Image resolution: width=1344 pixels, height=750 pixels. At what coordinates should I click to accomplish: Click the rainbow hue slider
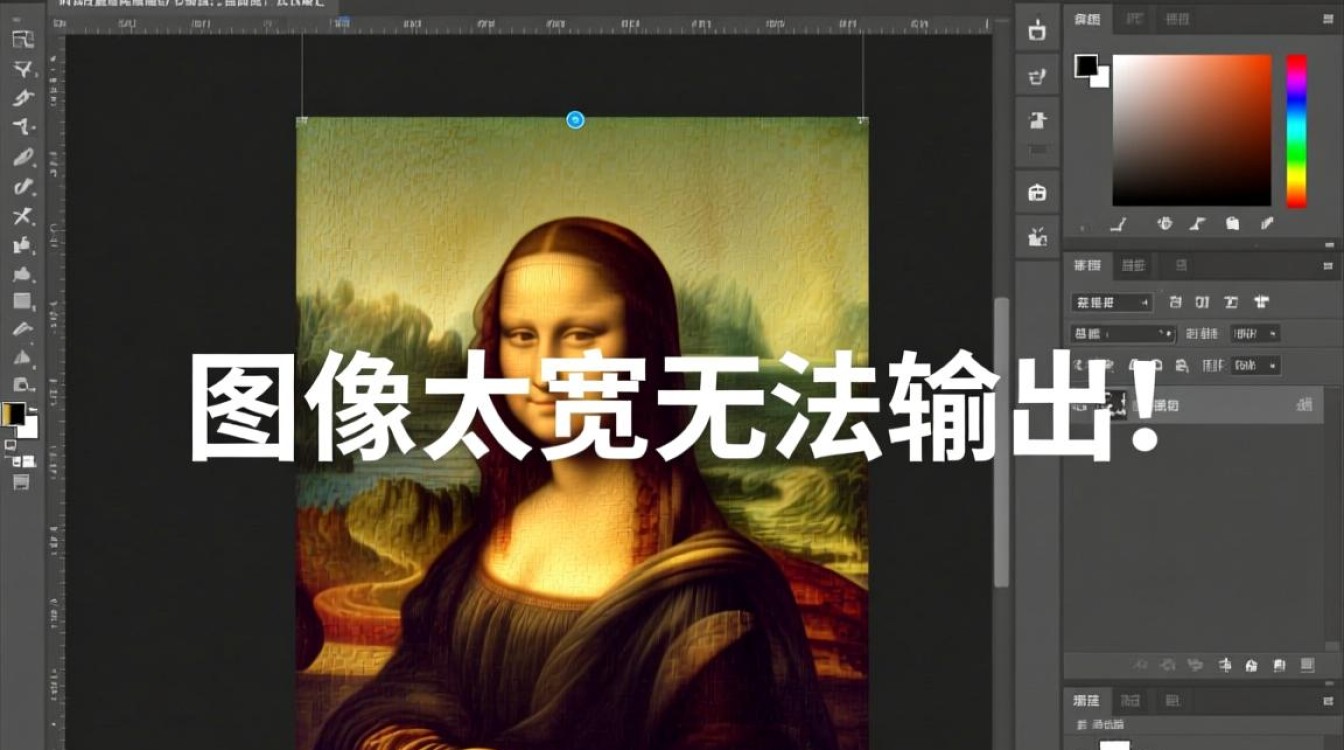(x=1296, y=131)
